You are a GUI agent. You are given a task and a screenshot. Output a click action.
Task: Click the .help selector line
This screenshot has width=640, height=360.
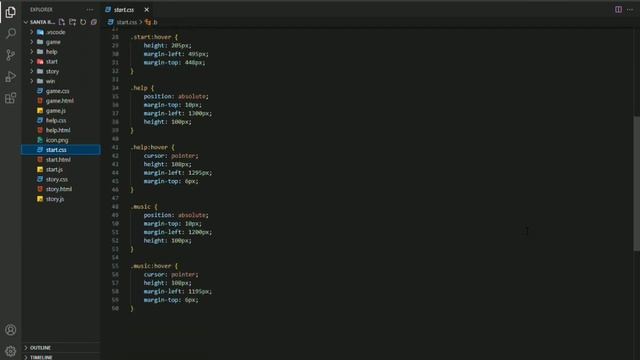click(x=142, y=88)
